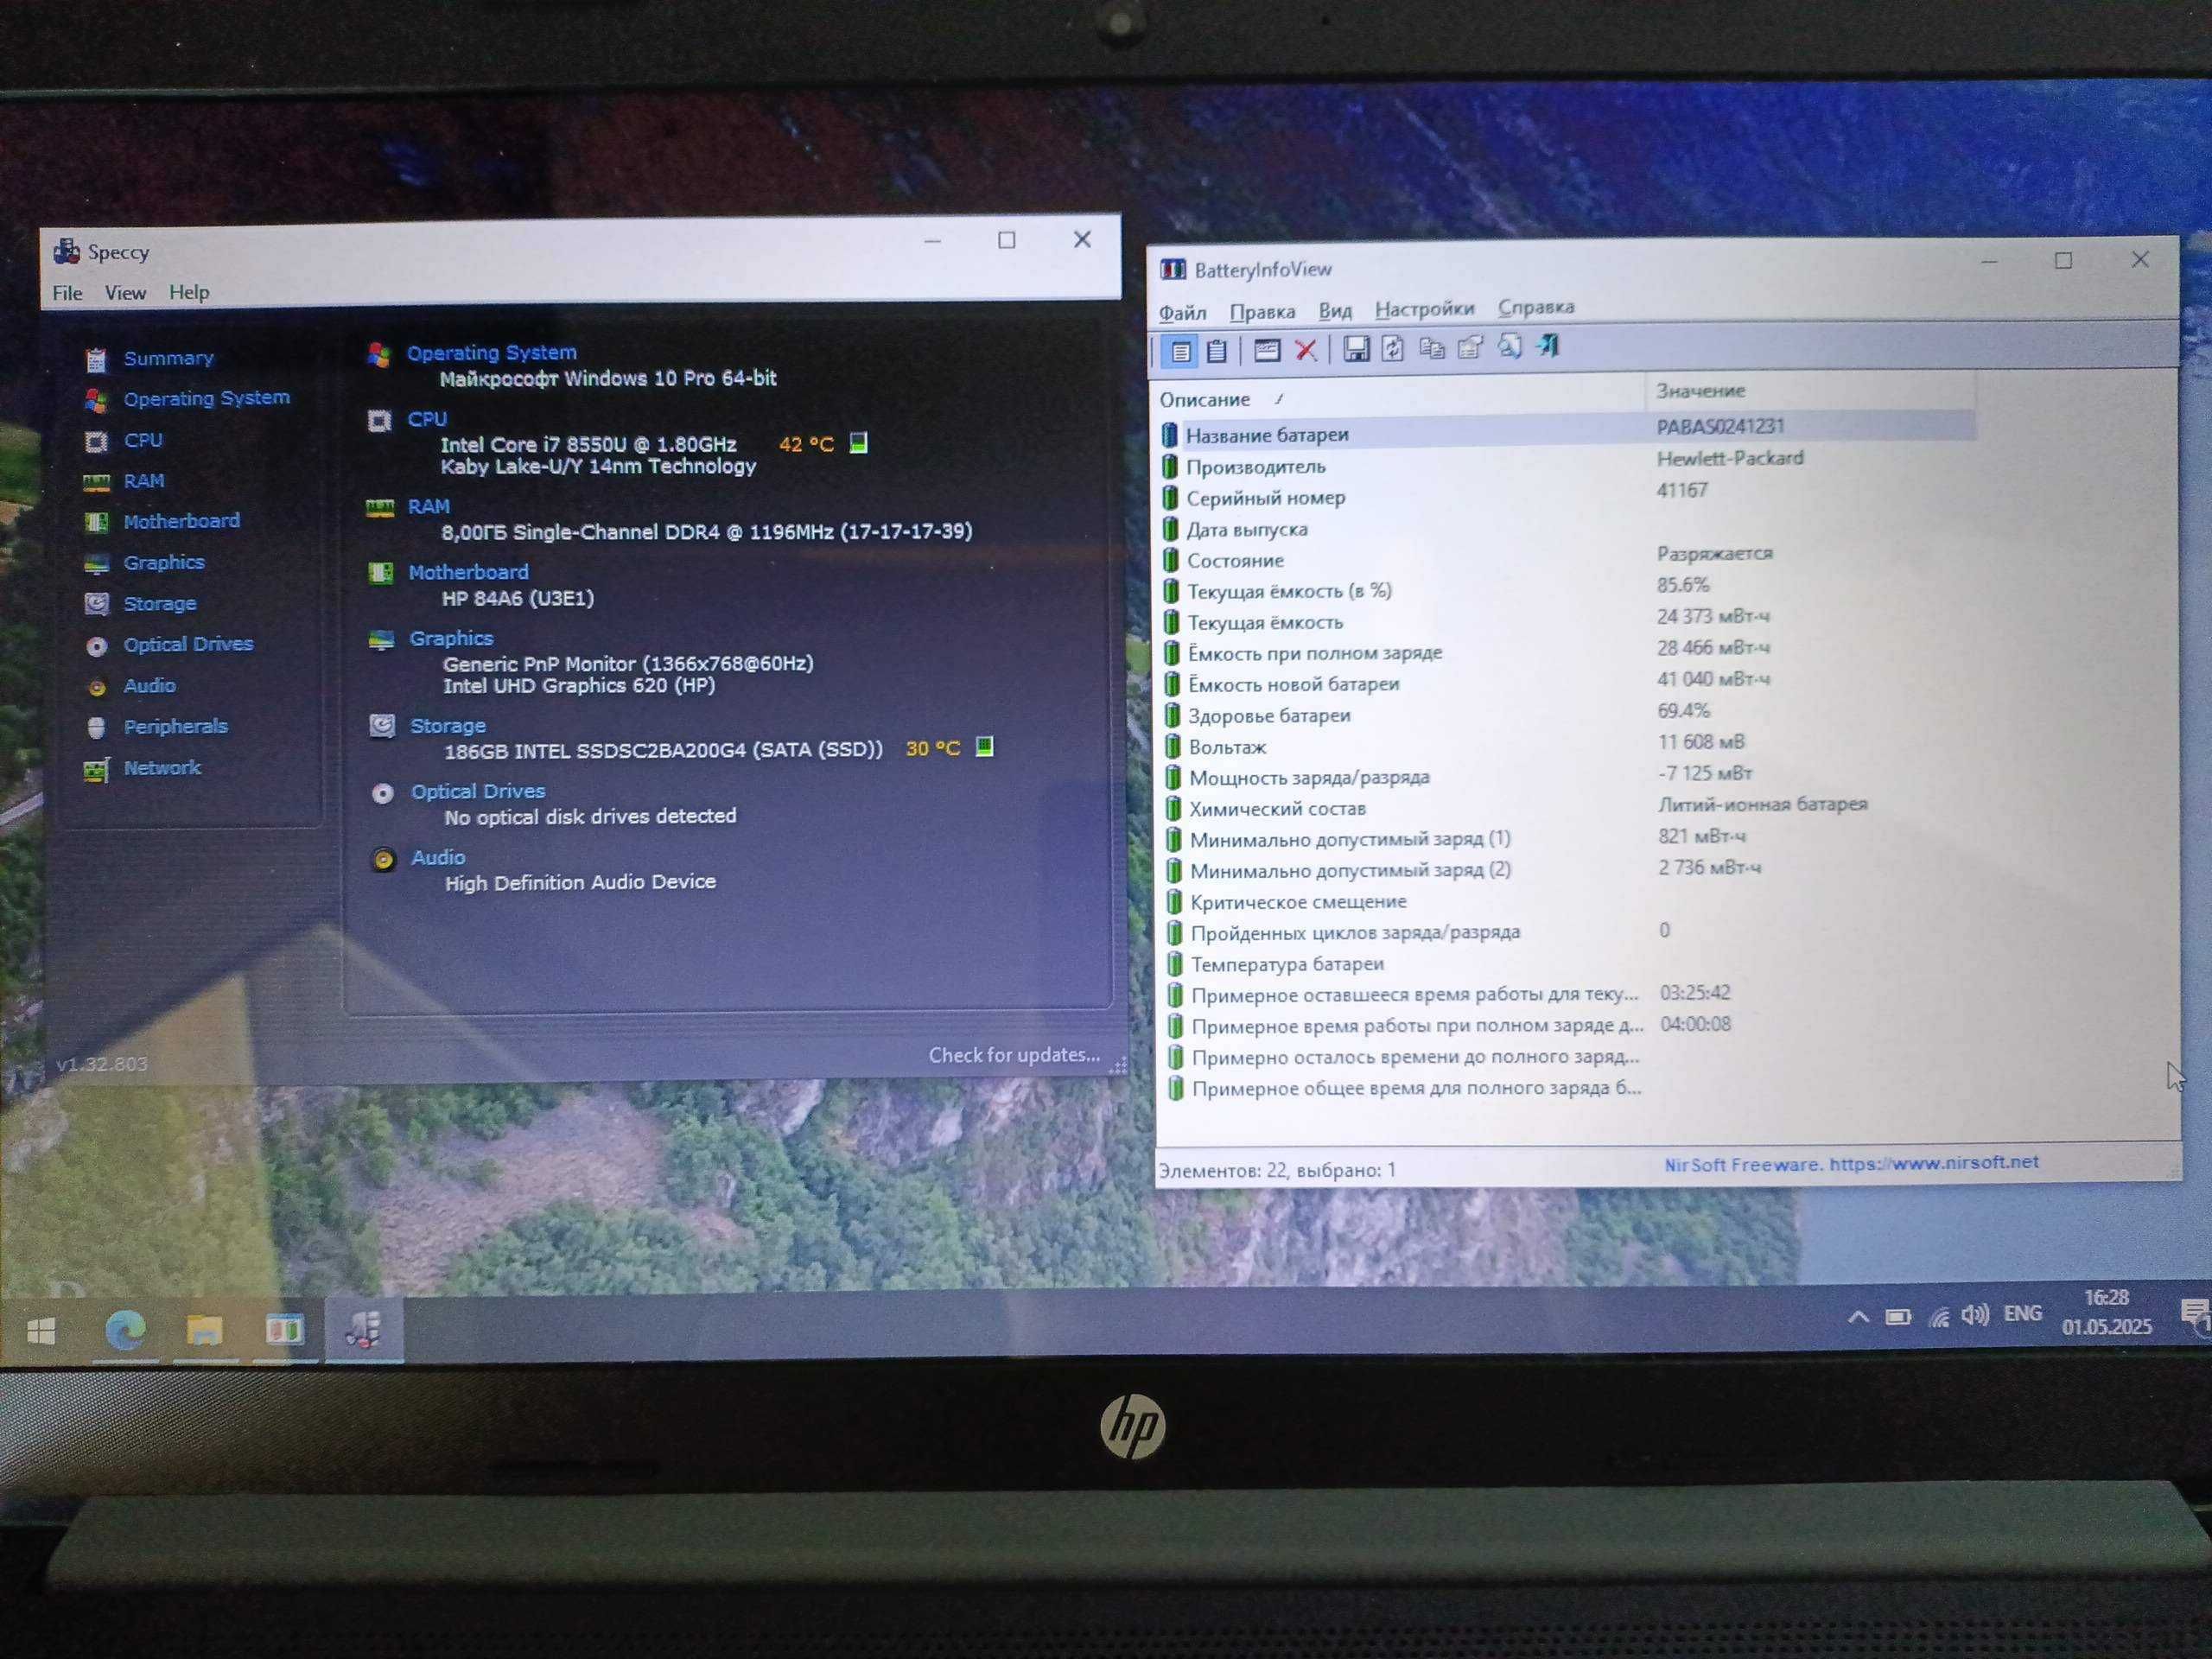Click the Audio heading in Speccy summary
This screenshot has height=1659, width=2212.
(438, 857)
